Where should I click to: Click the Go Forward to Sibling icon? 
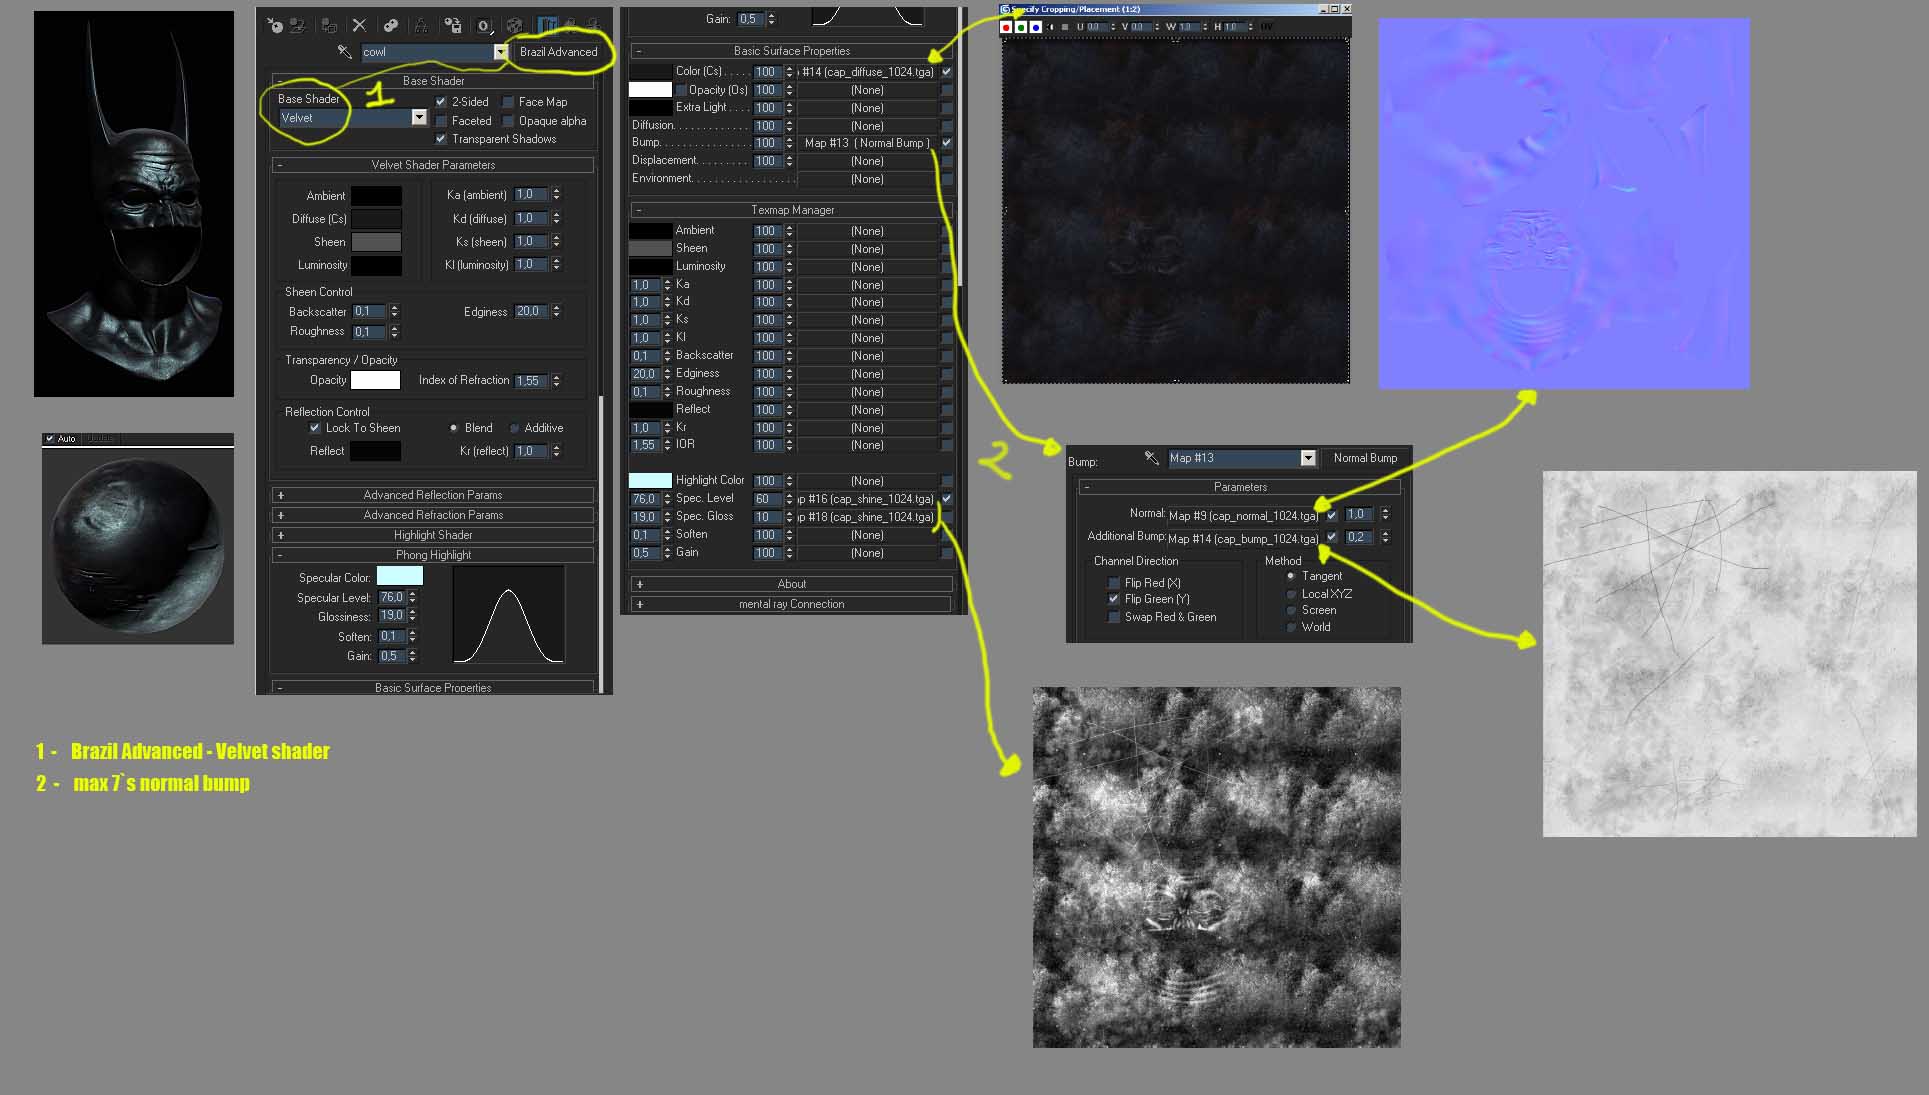point(593,26)
